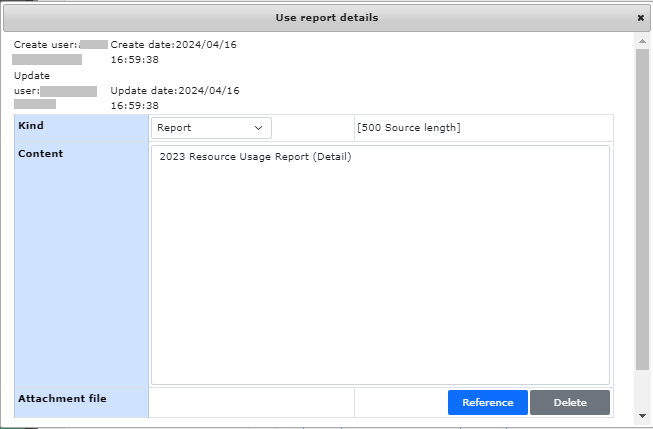
Task: Open the Kind dropdown showing Report
Action: [x=211, y=128]
